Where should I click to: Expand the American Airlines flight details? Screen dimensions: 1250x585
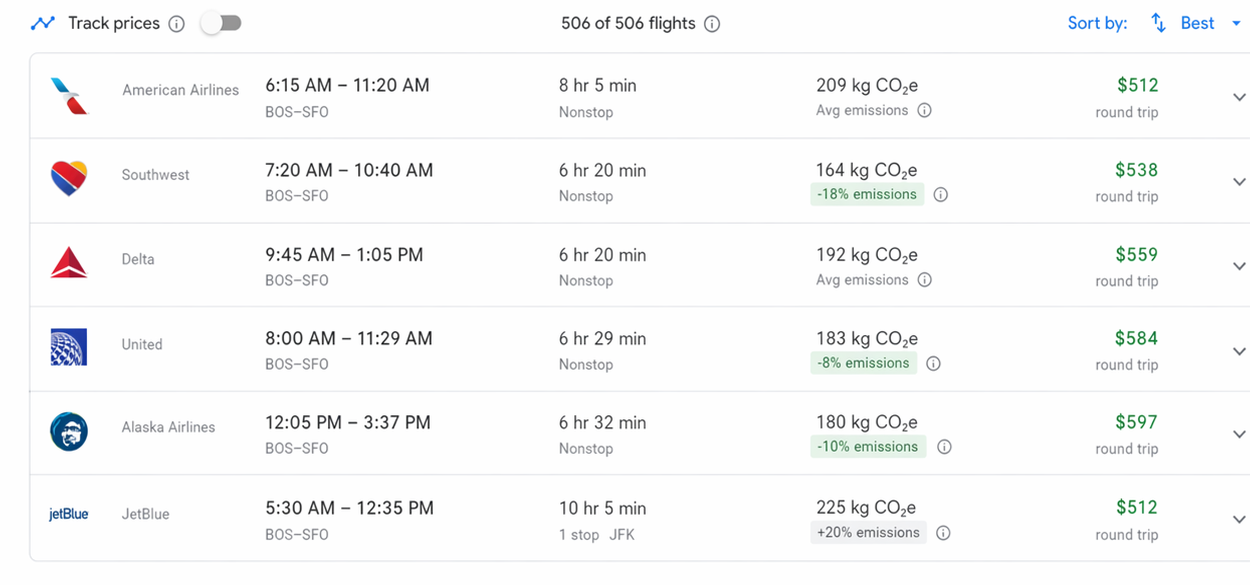(1238, 97)
